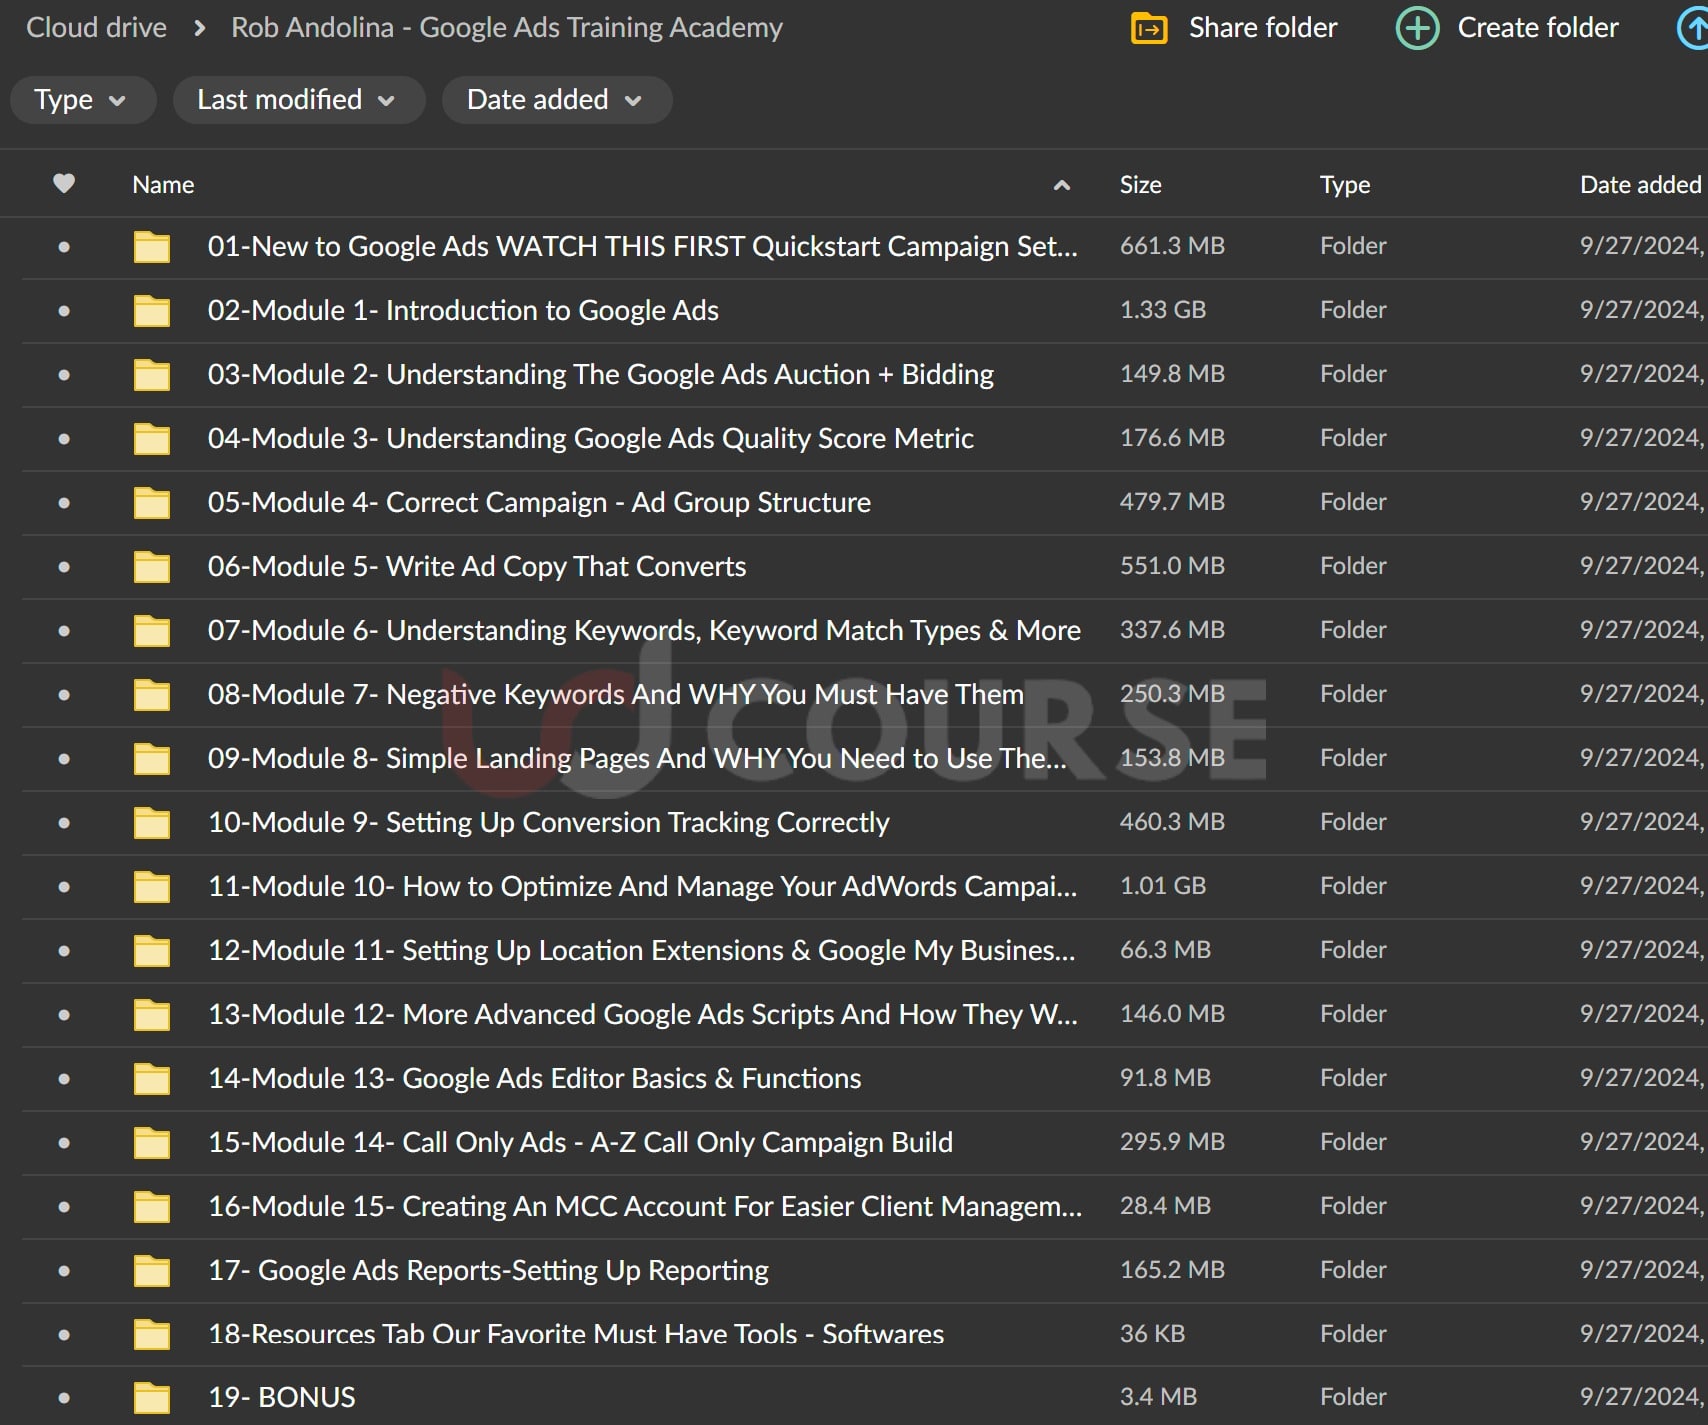Open 15-Module 14- Call Only Ads folder

(580, 1143)
